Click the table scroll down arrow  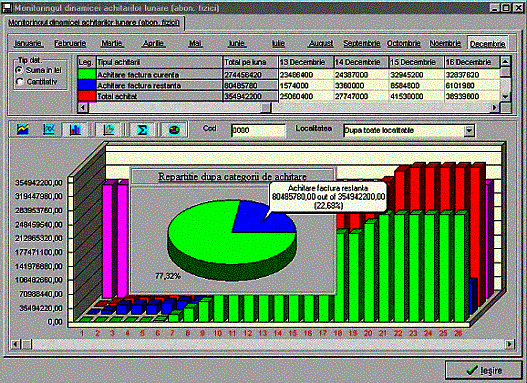click(x=505, y=96)
